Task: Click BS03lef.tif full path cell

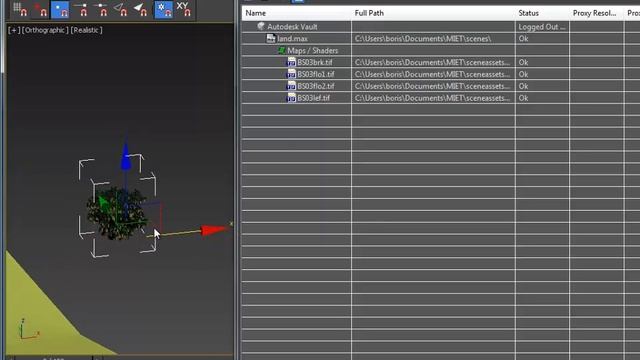Action: [433, 98]
